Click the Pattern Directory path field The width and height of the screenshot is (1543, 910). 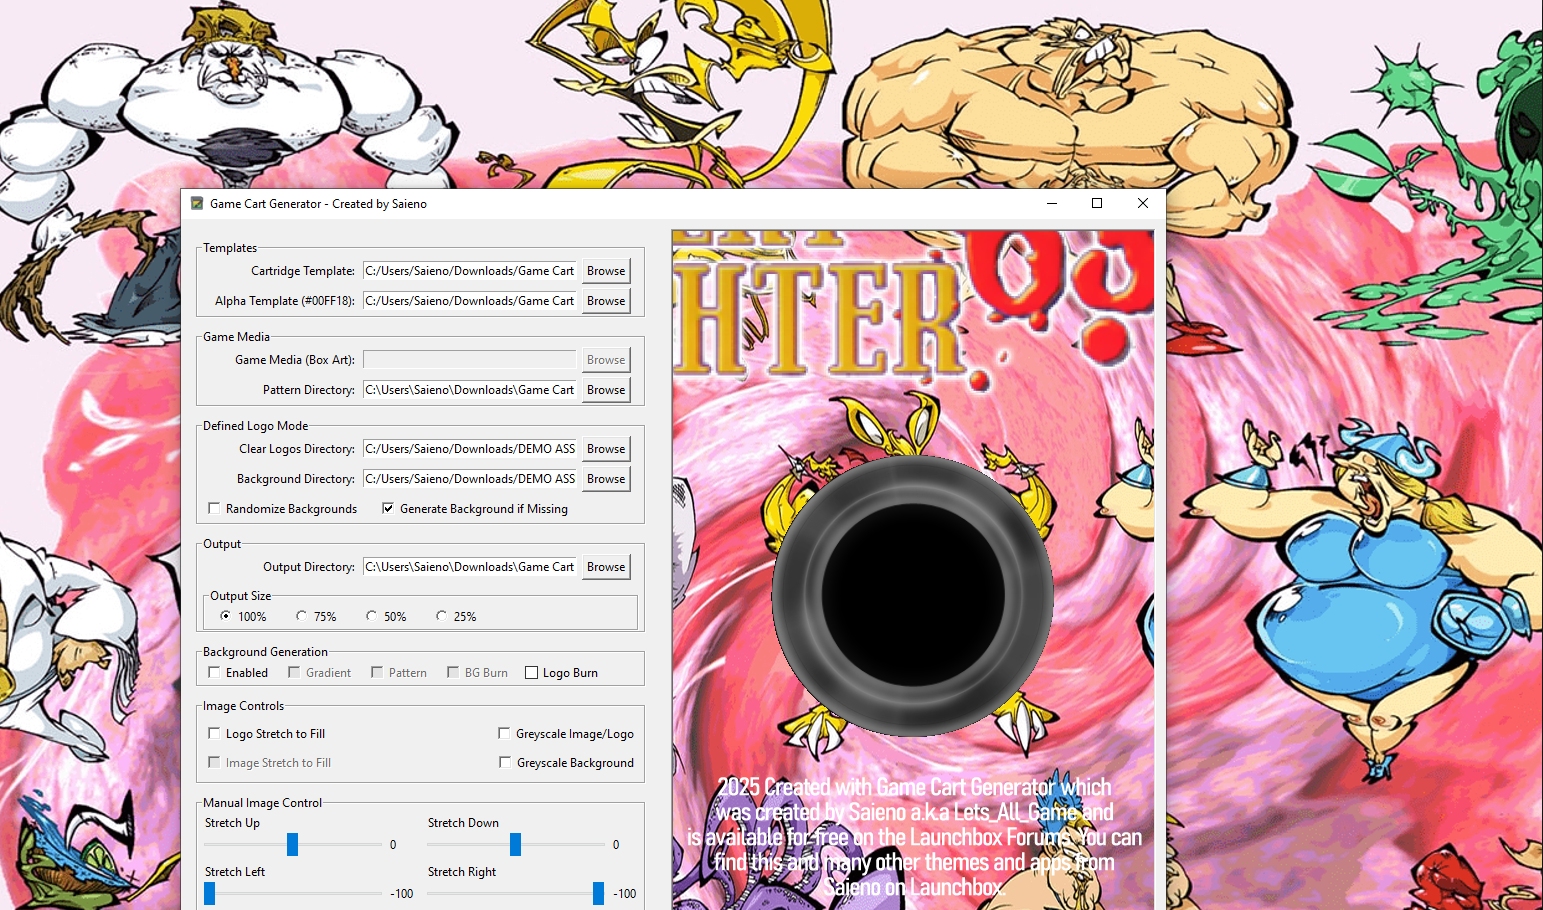[x=470, y=390]
